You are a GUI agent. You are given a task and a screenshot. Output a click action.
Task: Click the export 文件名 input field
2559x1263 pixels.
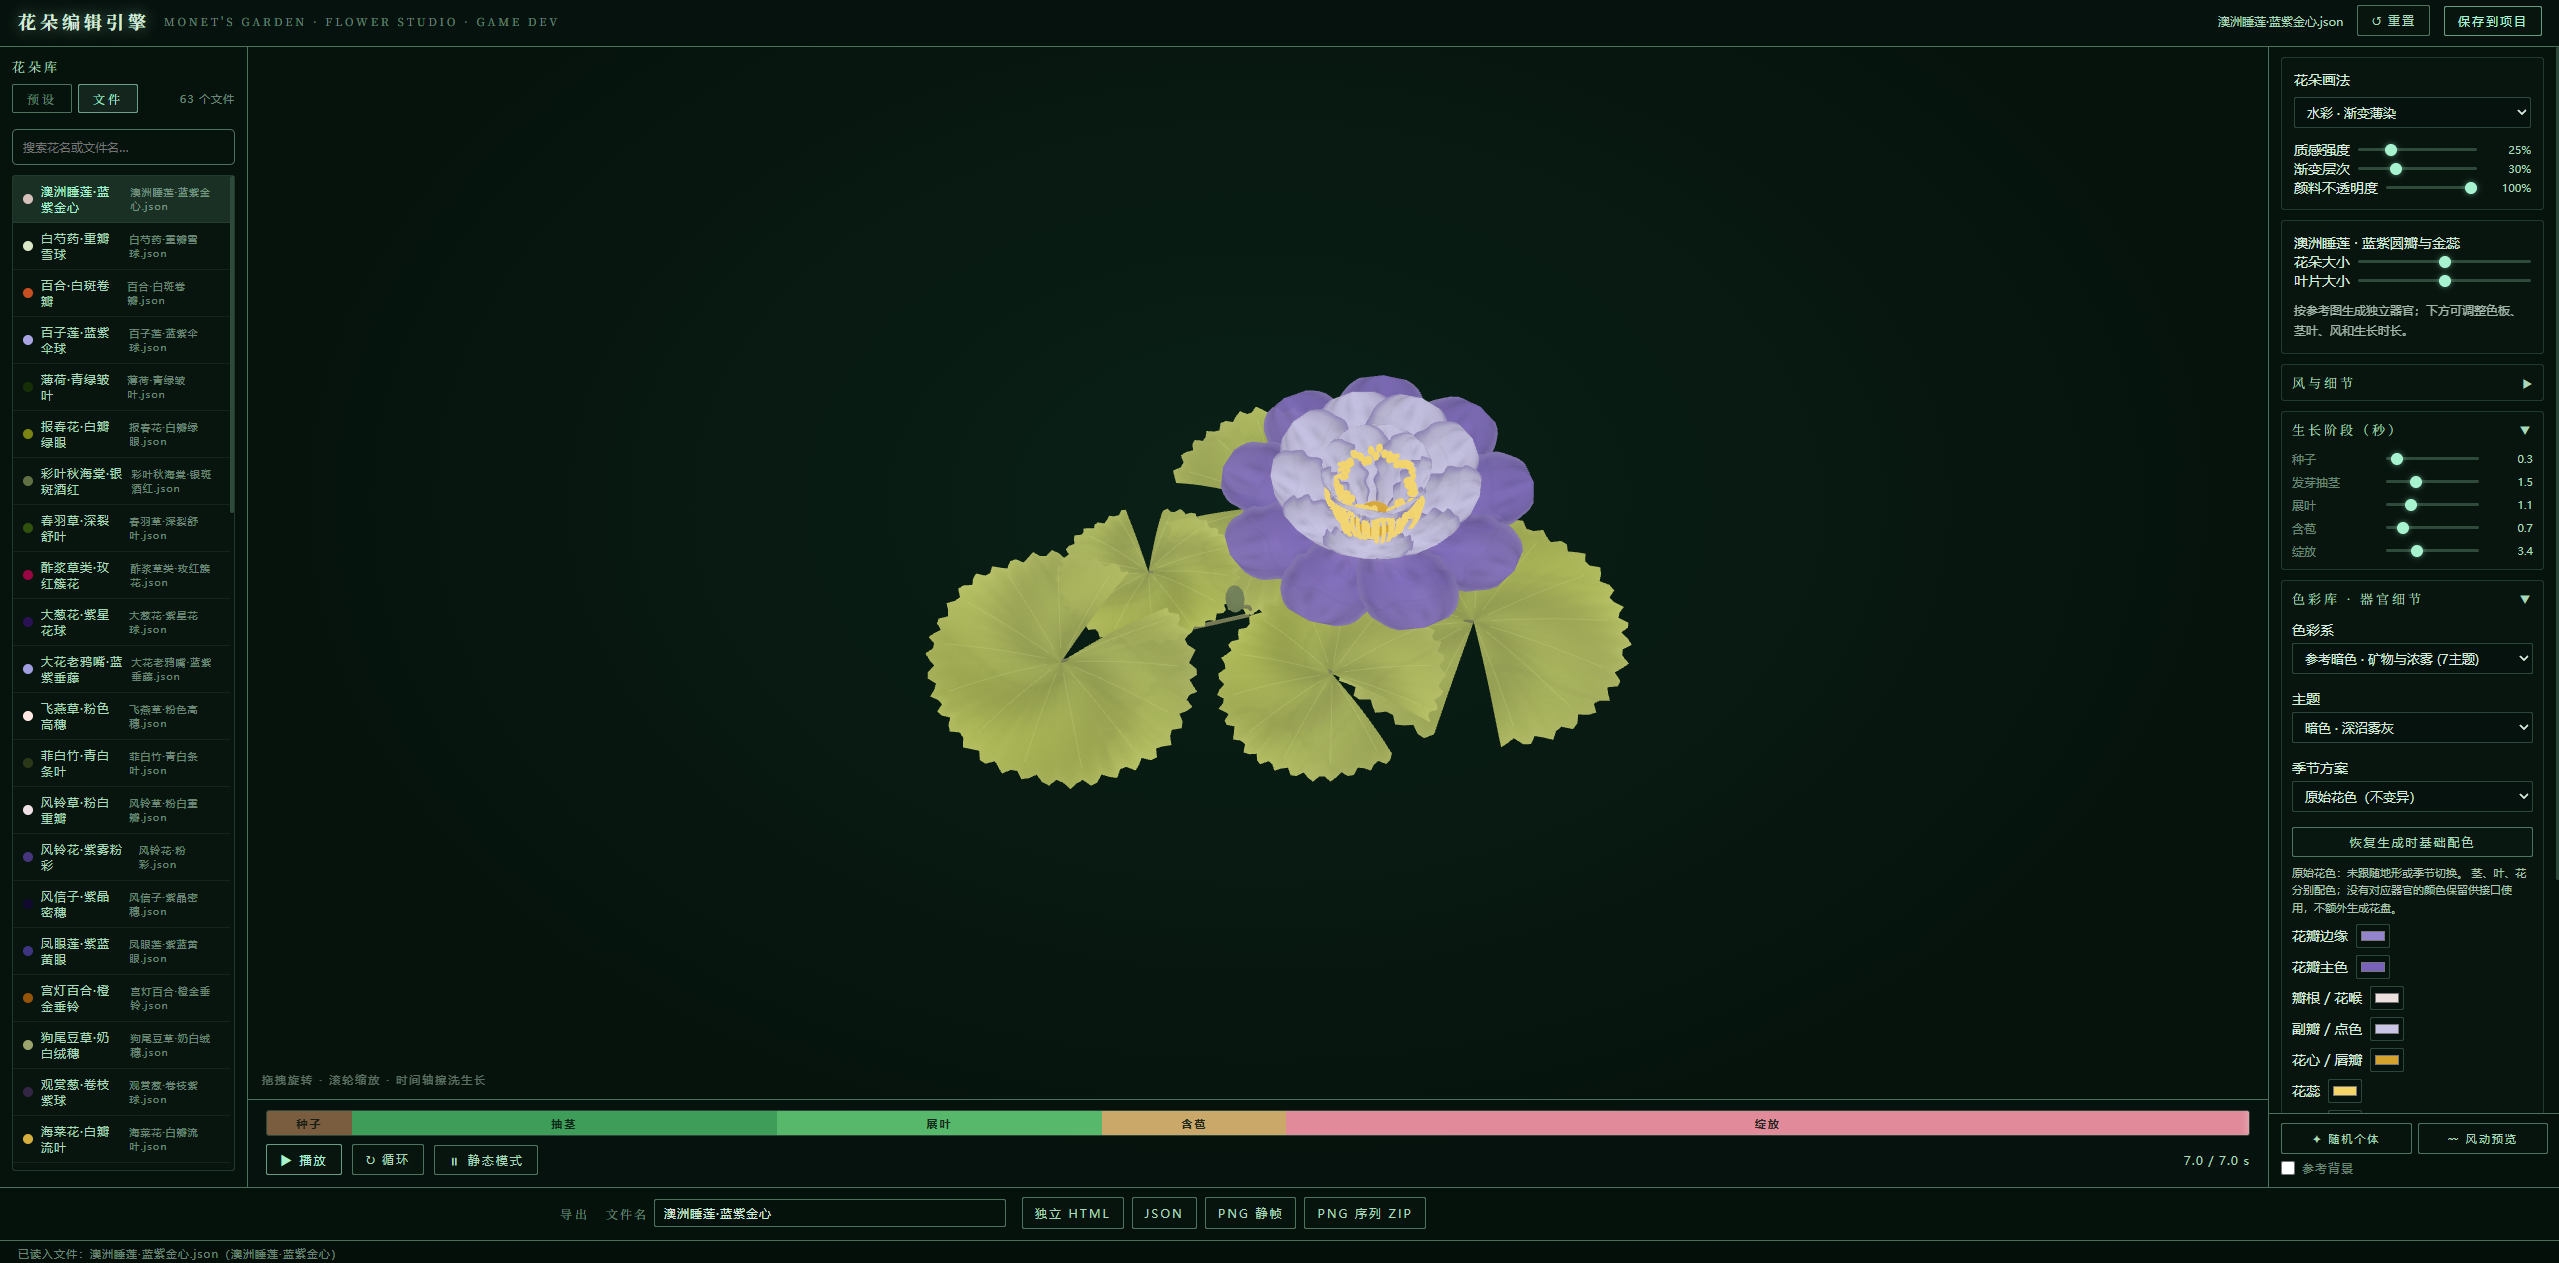829,1213
